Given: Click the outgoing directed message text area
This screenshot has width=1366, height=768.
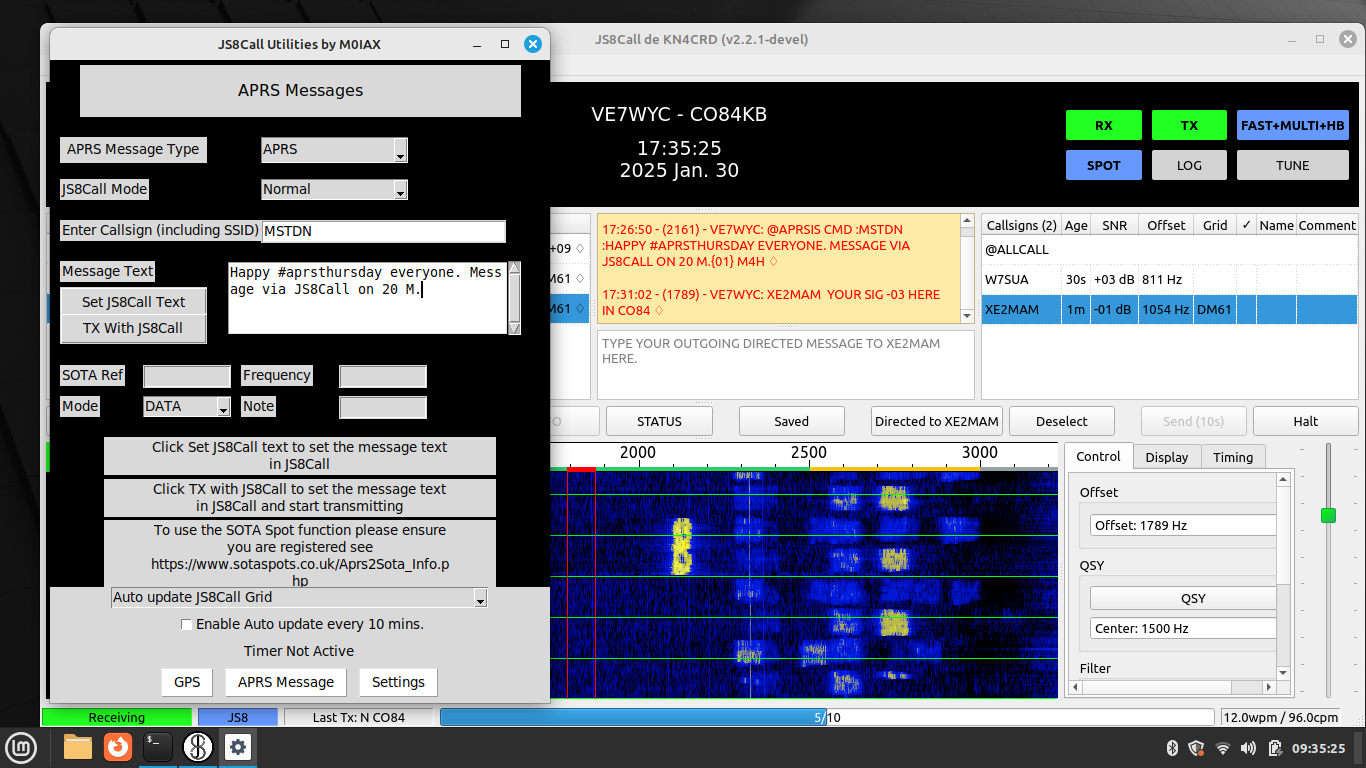Looking at the screenshot, I should pyautogui.click(x=785, y=365).
